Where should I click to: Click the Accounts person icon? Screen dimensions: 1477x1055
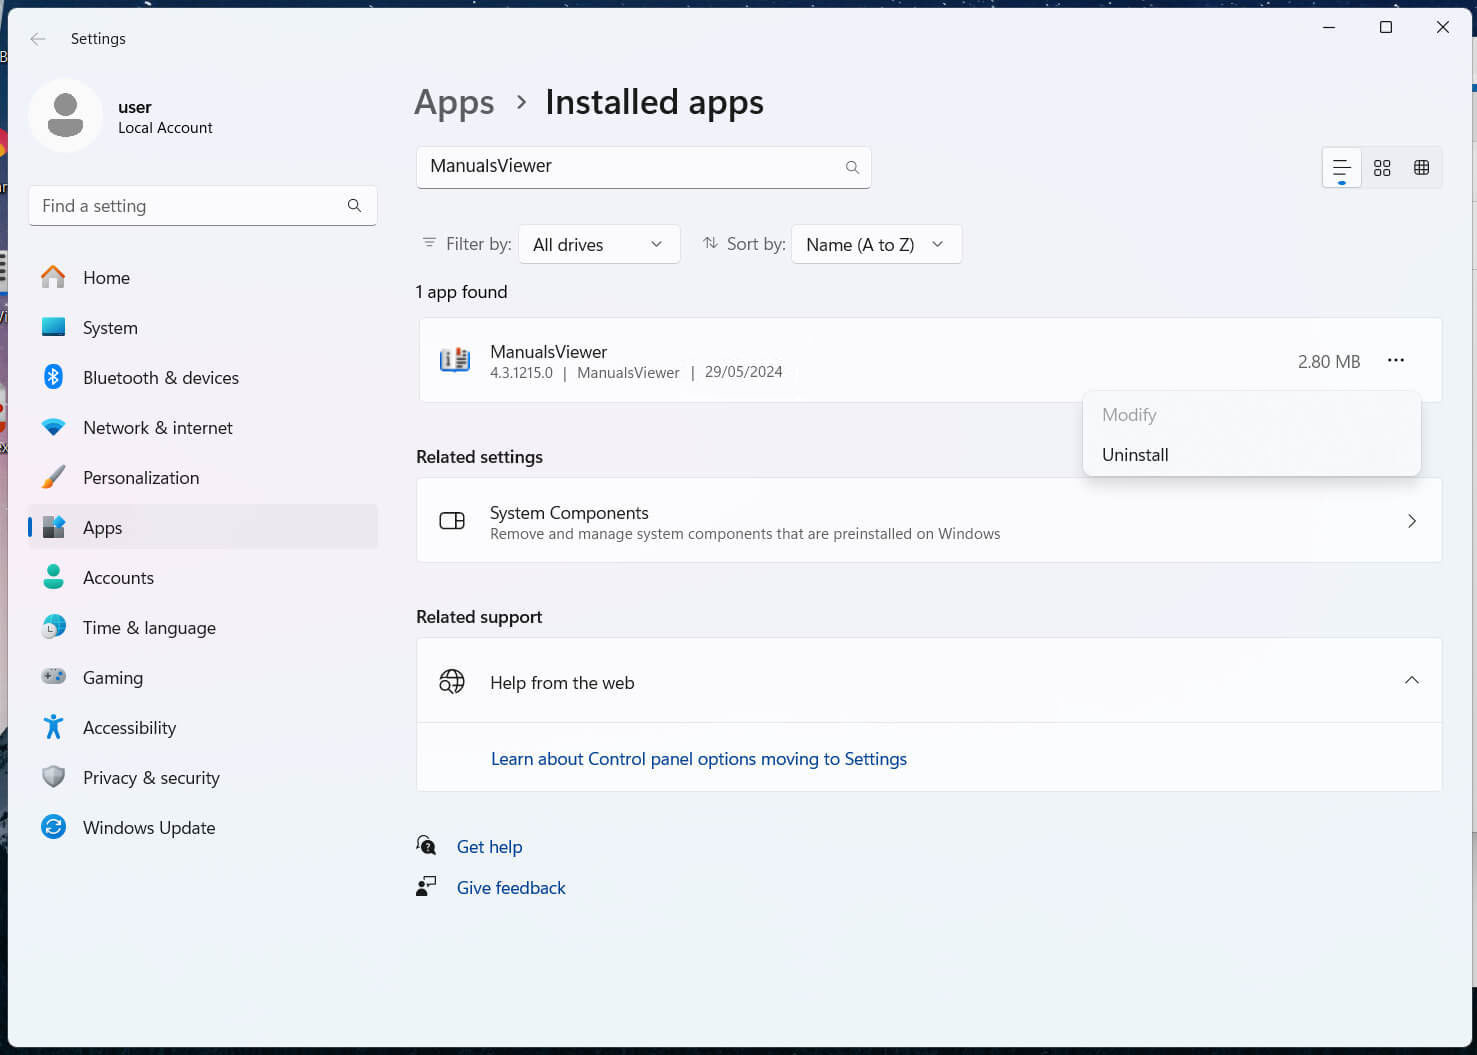pos(53,577)
